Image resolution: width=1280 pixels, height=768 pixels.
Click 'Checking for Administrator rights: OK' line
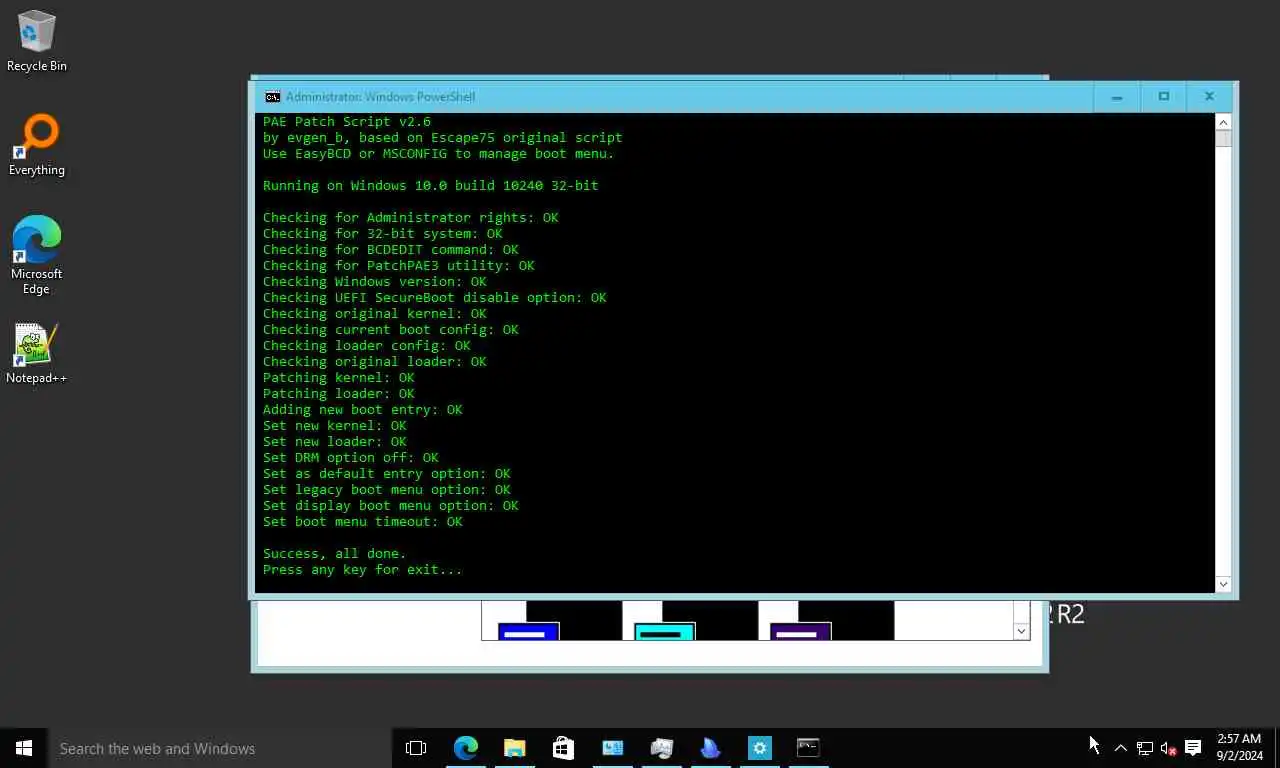coord(411,218)
